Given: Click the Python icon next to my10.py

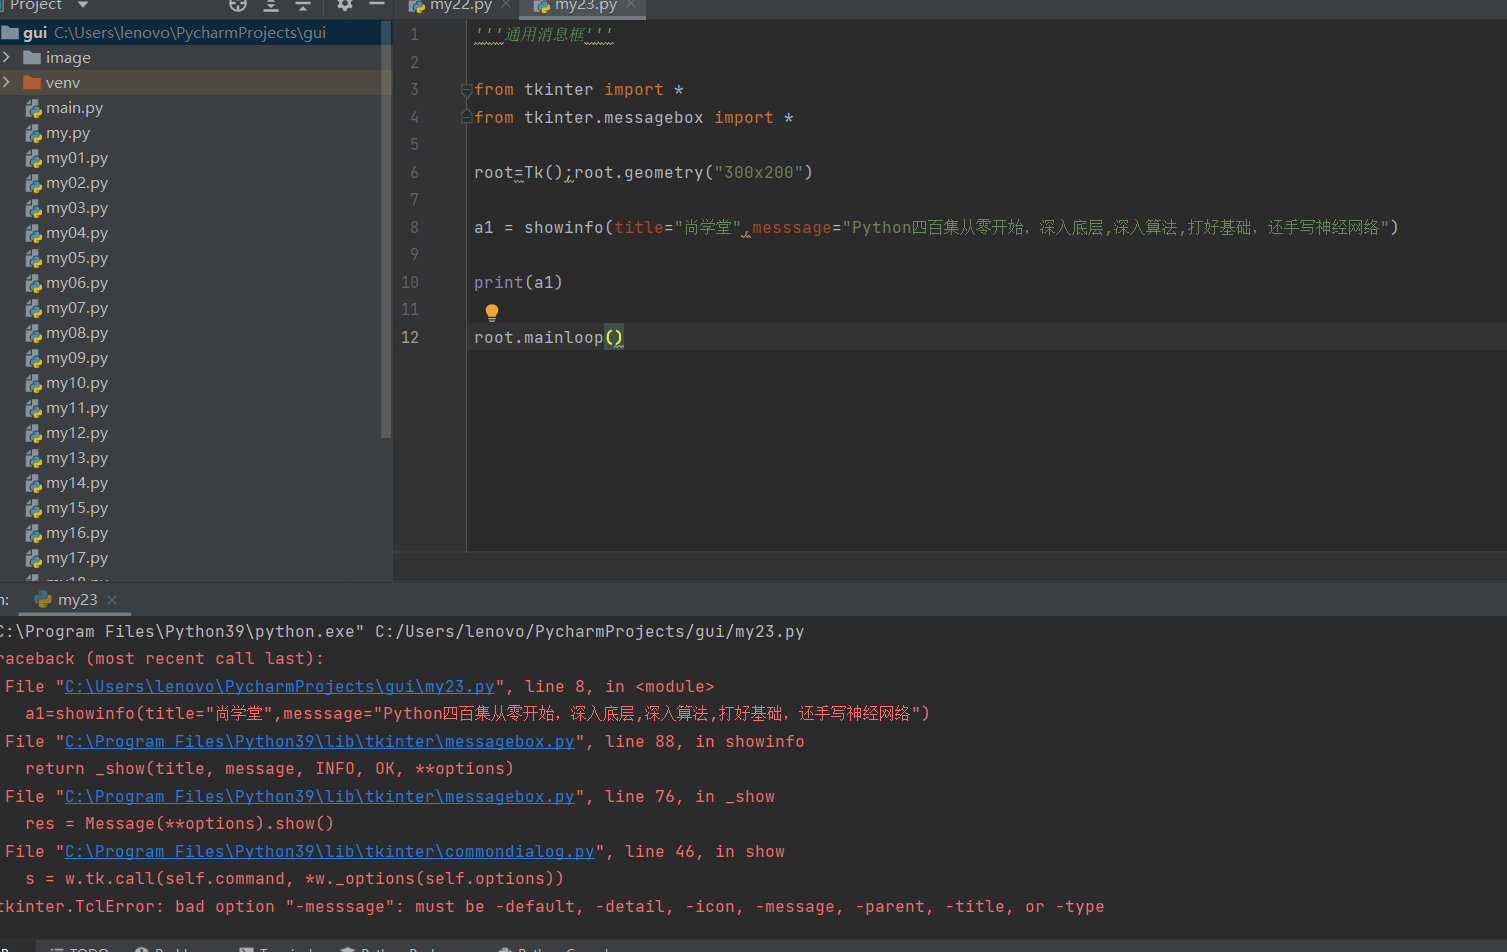Looking at the screenshot, I should tap(33, 383).
